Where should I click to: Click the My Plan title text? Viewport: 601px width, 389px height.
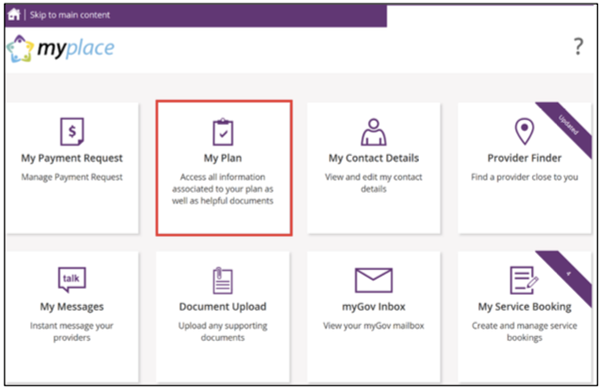(x=223, y=158)
